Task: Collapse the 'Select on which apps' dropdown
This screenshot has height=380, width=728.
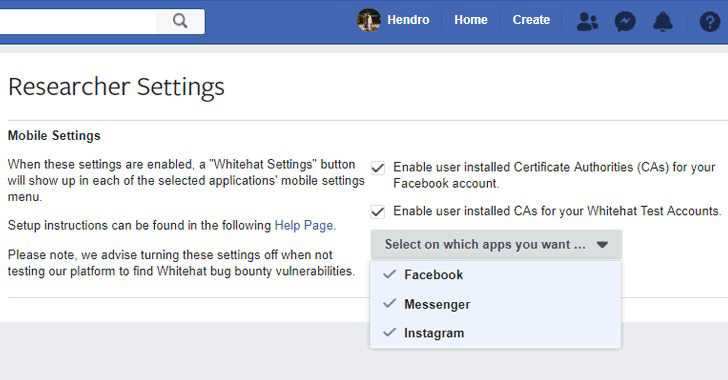Action: click(496, 244)
